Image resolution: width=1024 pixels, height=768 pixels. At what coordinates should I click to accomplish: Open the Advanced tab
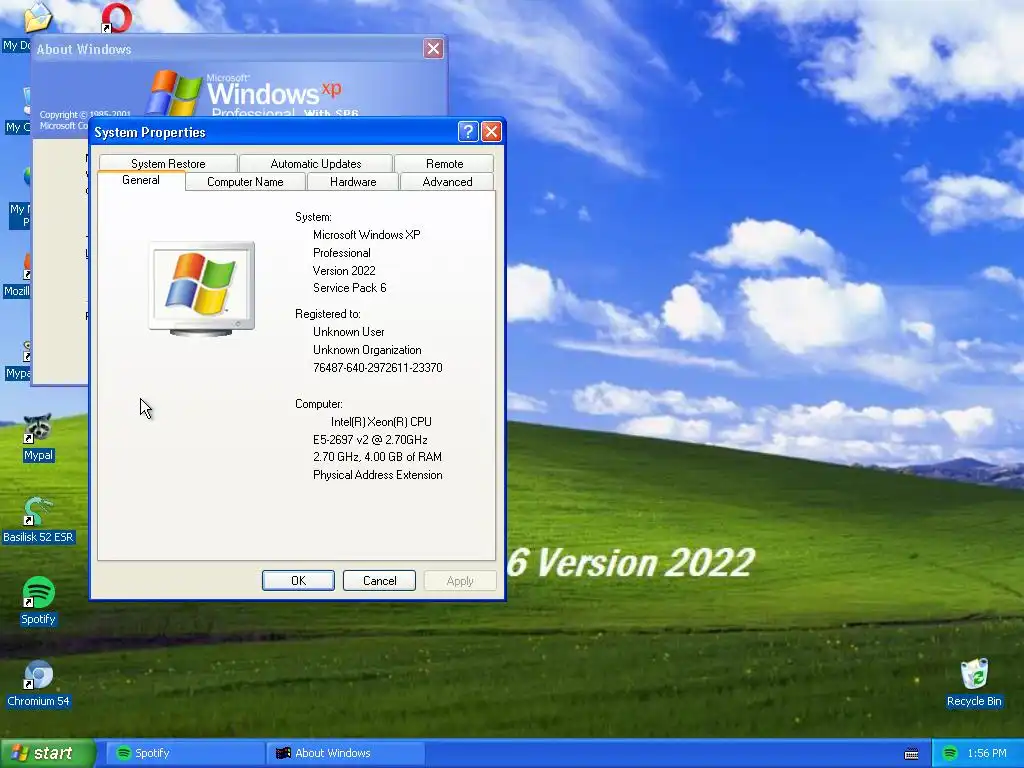click(447, 182)
